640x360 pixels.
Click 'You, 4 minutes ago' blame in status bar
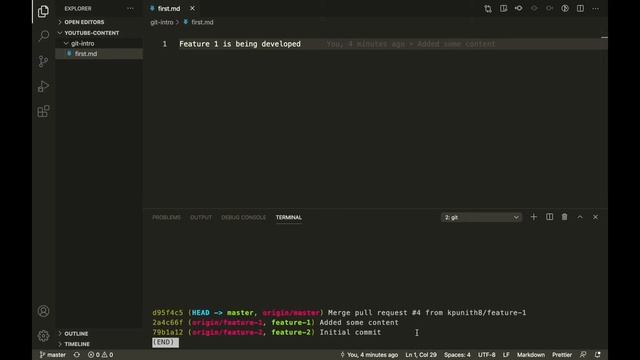click(369, 355)
